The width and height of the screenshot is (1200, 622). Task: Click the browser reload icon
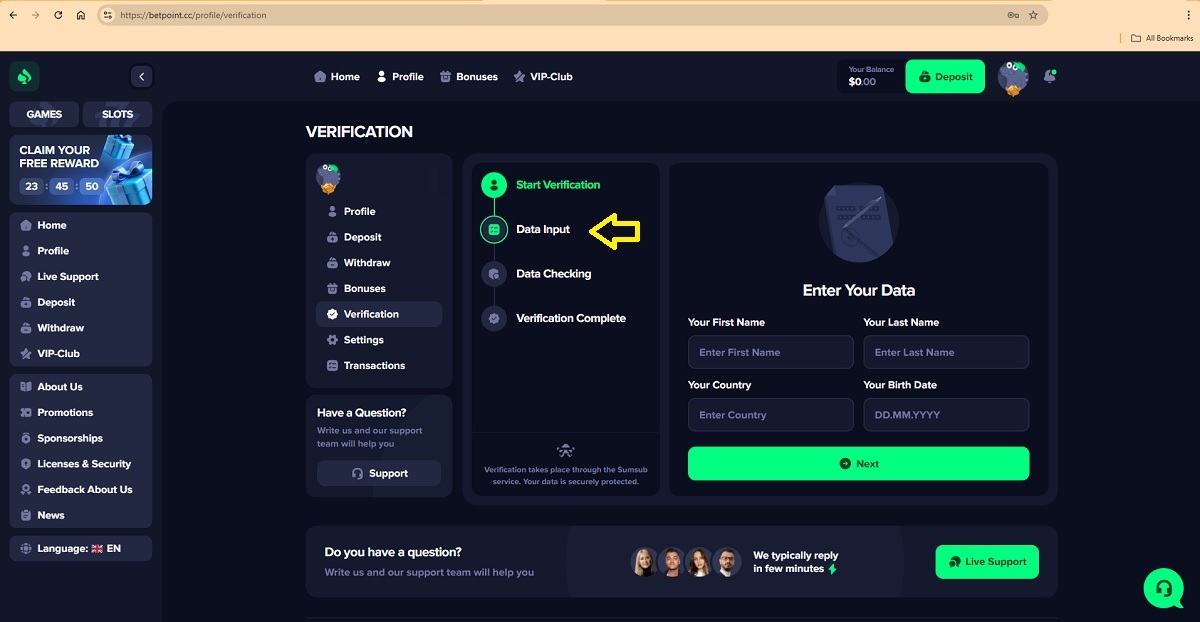tap(58, 15)
